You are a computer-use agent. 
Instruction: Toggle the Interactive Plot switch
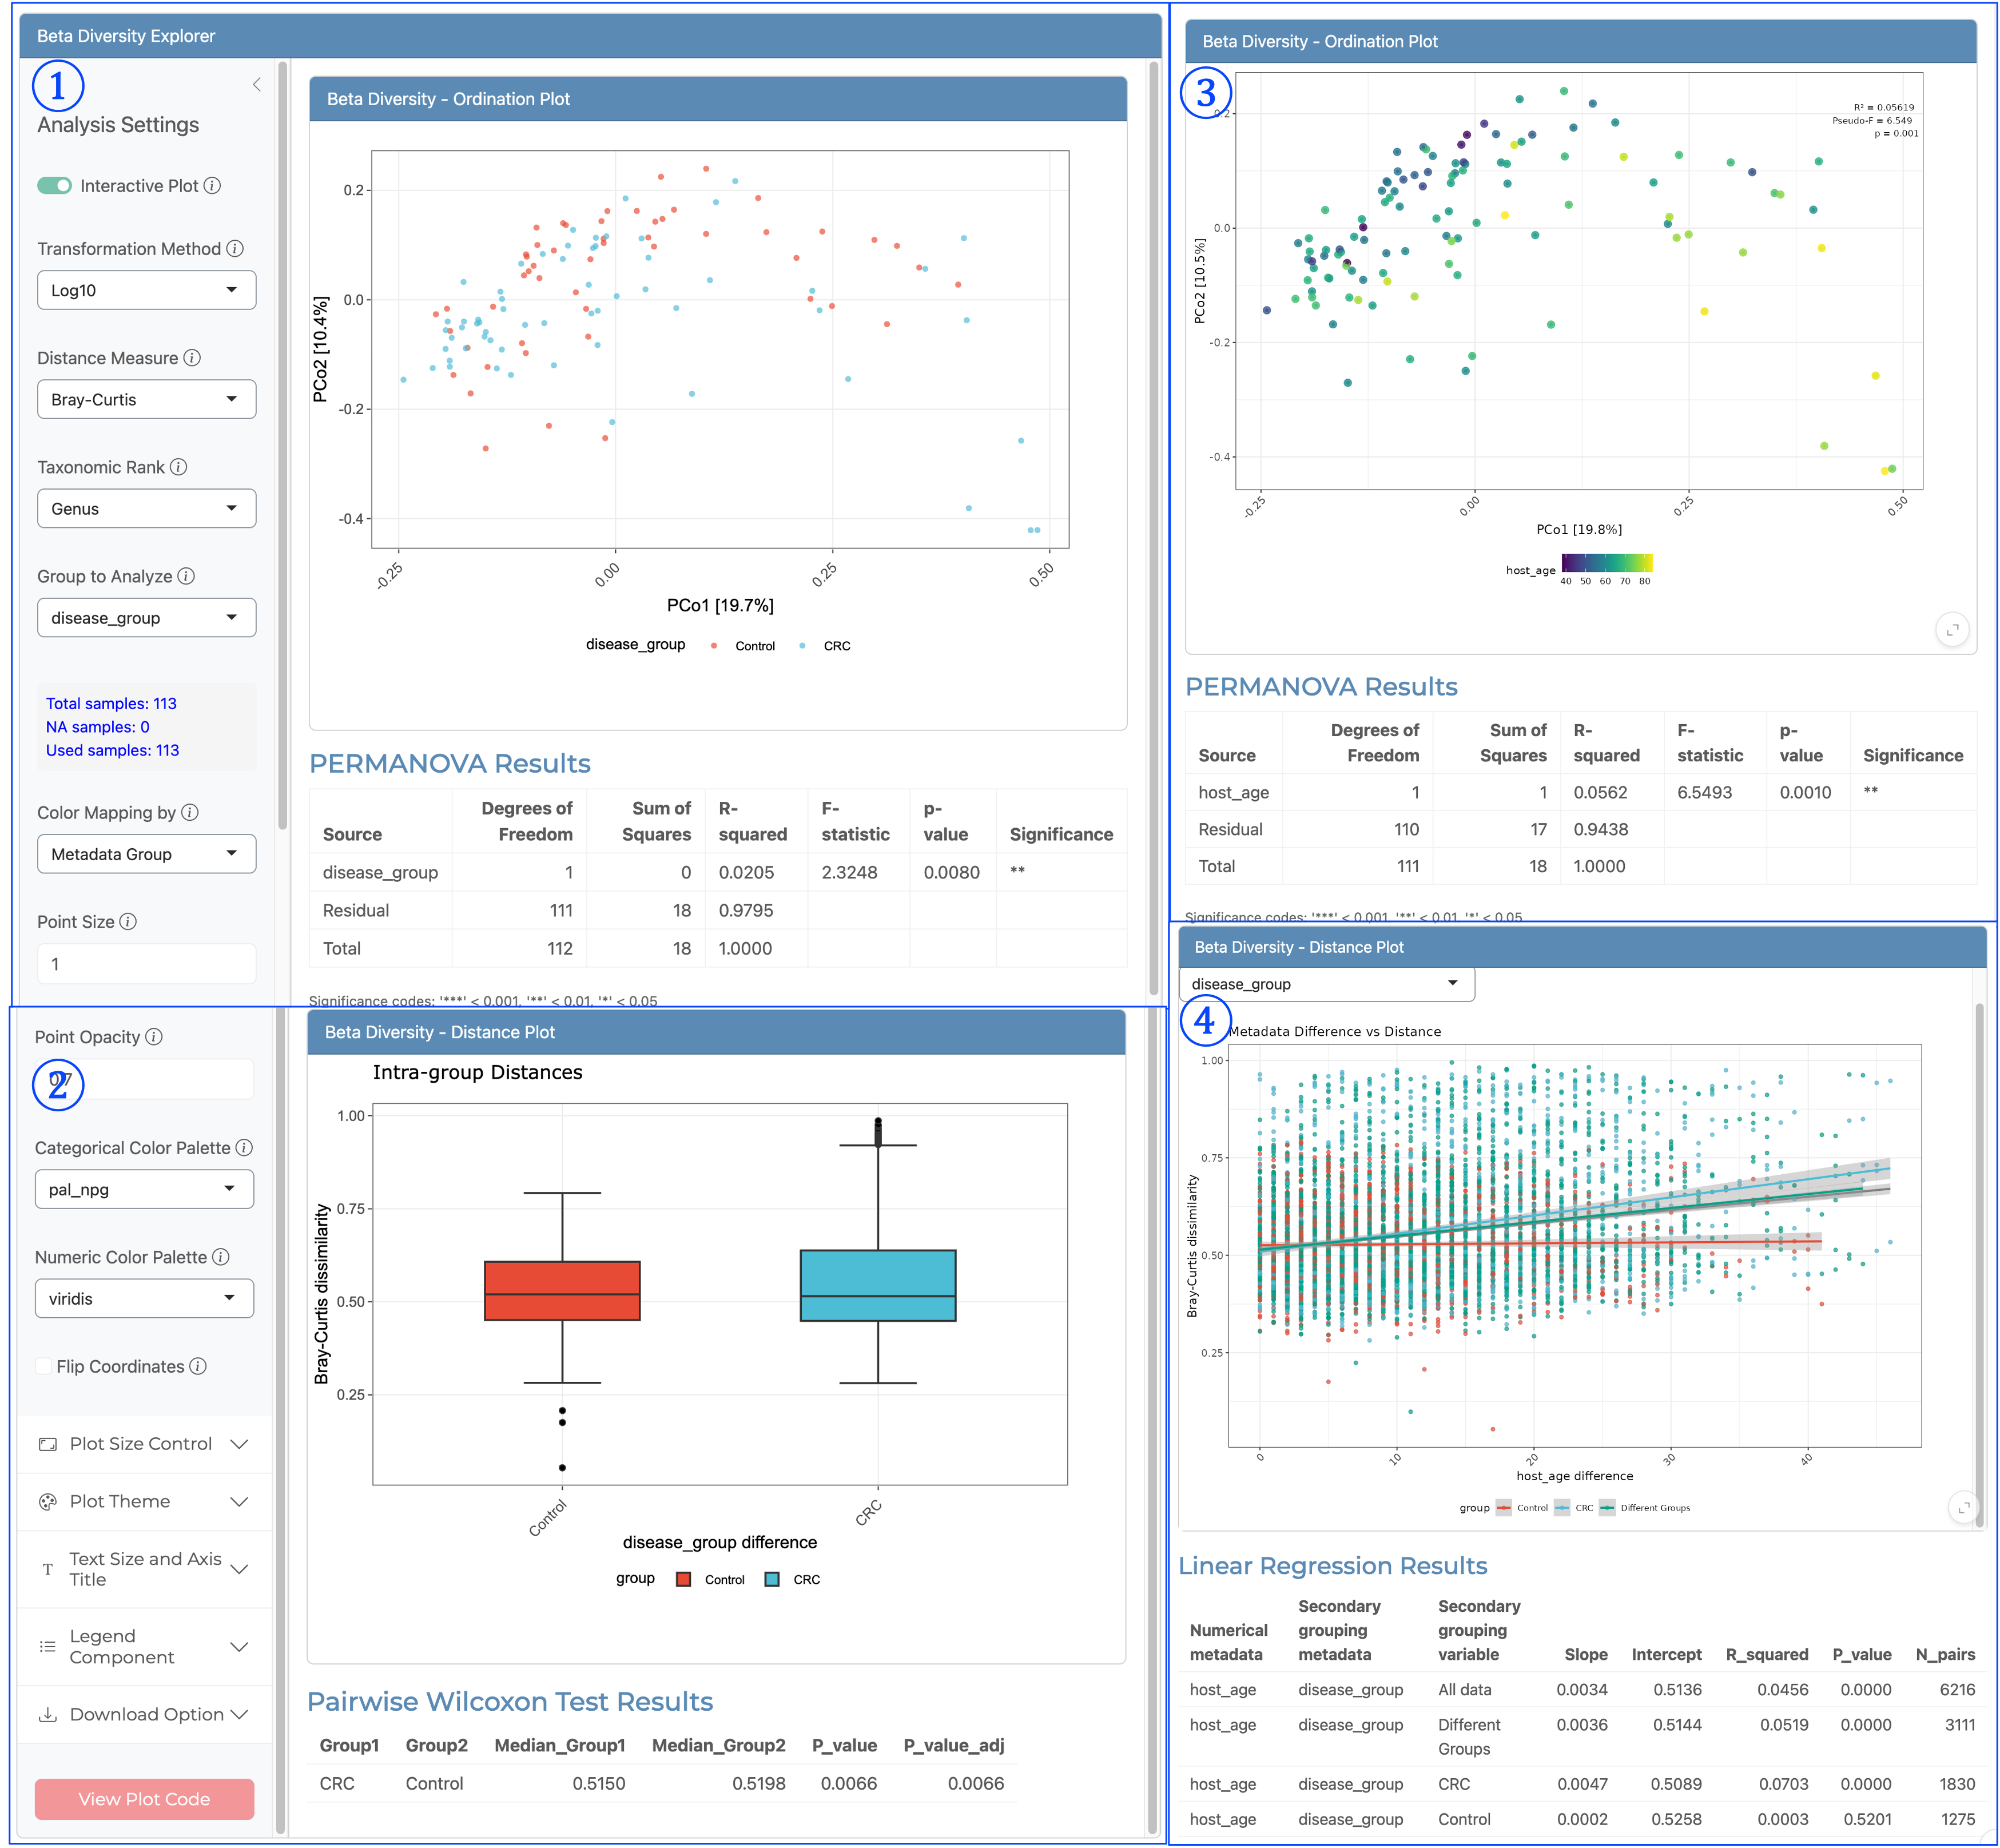tap(55, 186)
